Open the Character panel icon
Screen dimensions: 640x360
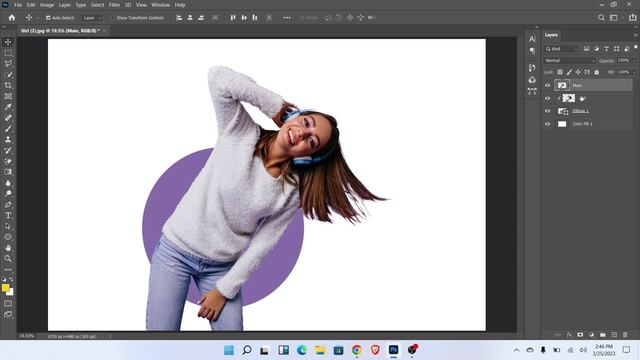pyautogui.click(x=532, y=39)
